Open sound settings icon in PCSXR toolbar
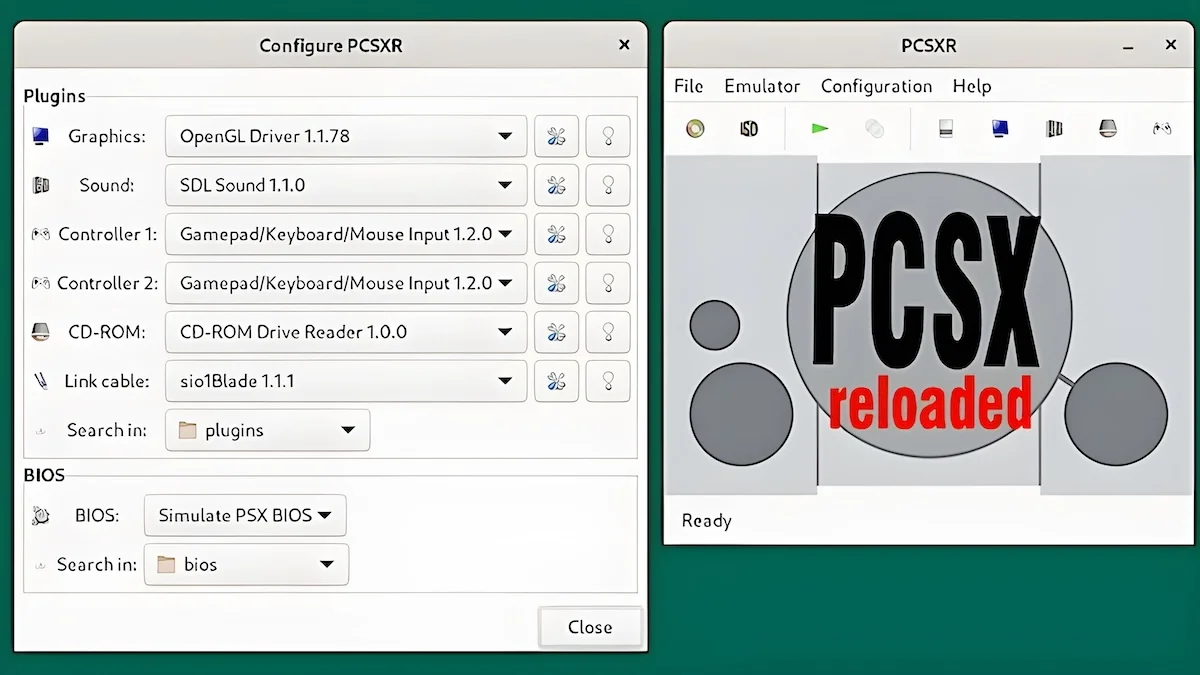 coord(1053,128)
